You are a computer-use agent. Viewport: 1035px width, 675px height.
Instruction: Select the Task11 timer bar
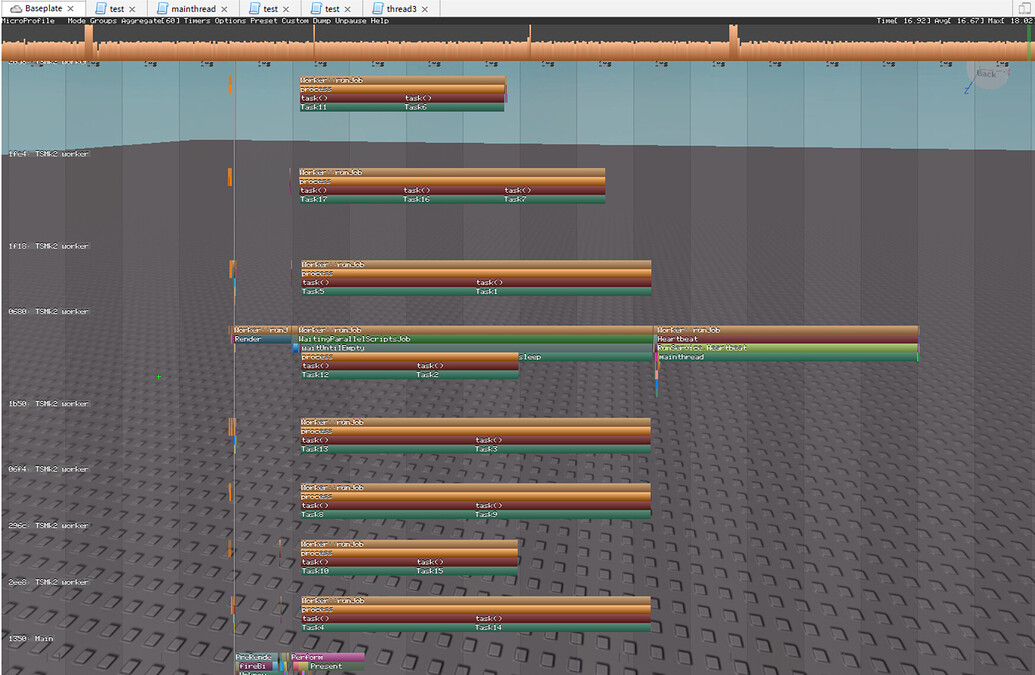point(351,107)
